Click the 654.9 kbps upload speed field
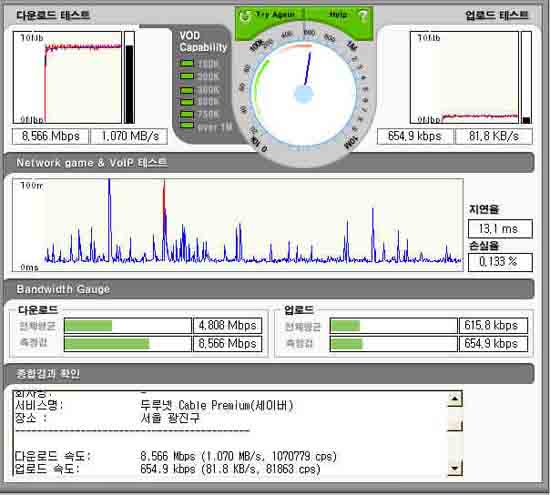This screenshot has height=495, width=550. pos(415,136)
